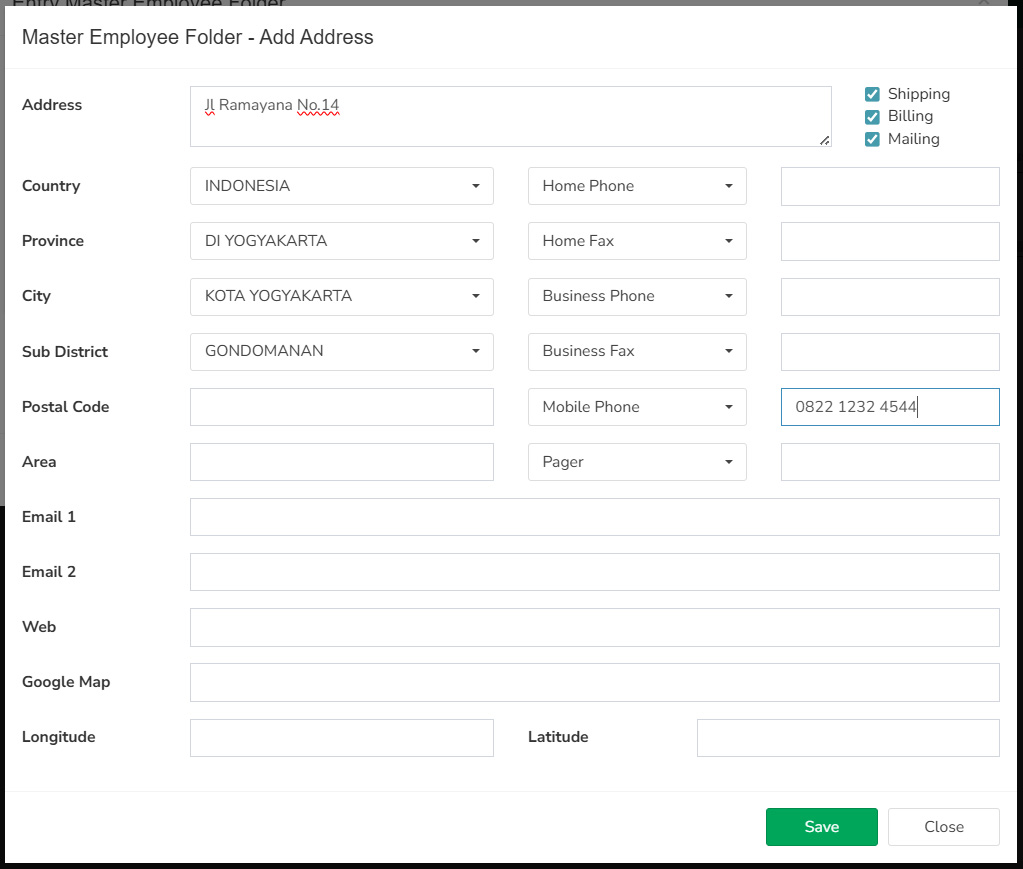Image resolution: width=1023 pixels, height=869 pixels.
Task: Open the Country dropdown showing INDONESIA
Action: point(341,186)
